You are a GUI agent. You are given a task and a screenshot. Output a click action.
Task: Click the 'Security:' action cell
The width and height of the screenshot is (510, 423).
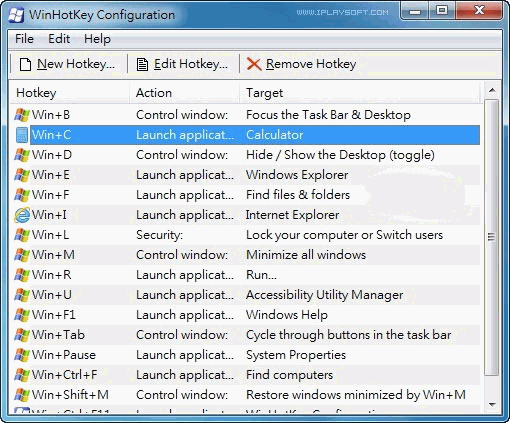[x=159, y=235]
